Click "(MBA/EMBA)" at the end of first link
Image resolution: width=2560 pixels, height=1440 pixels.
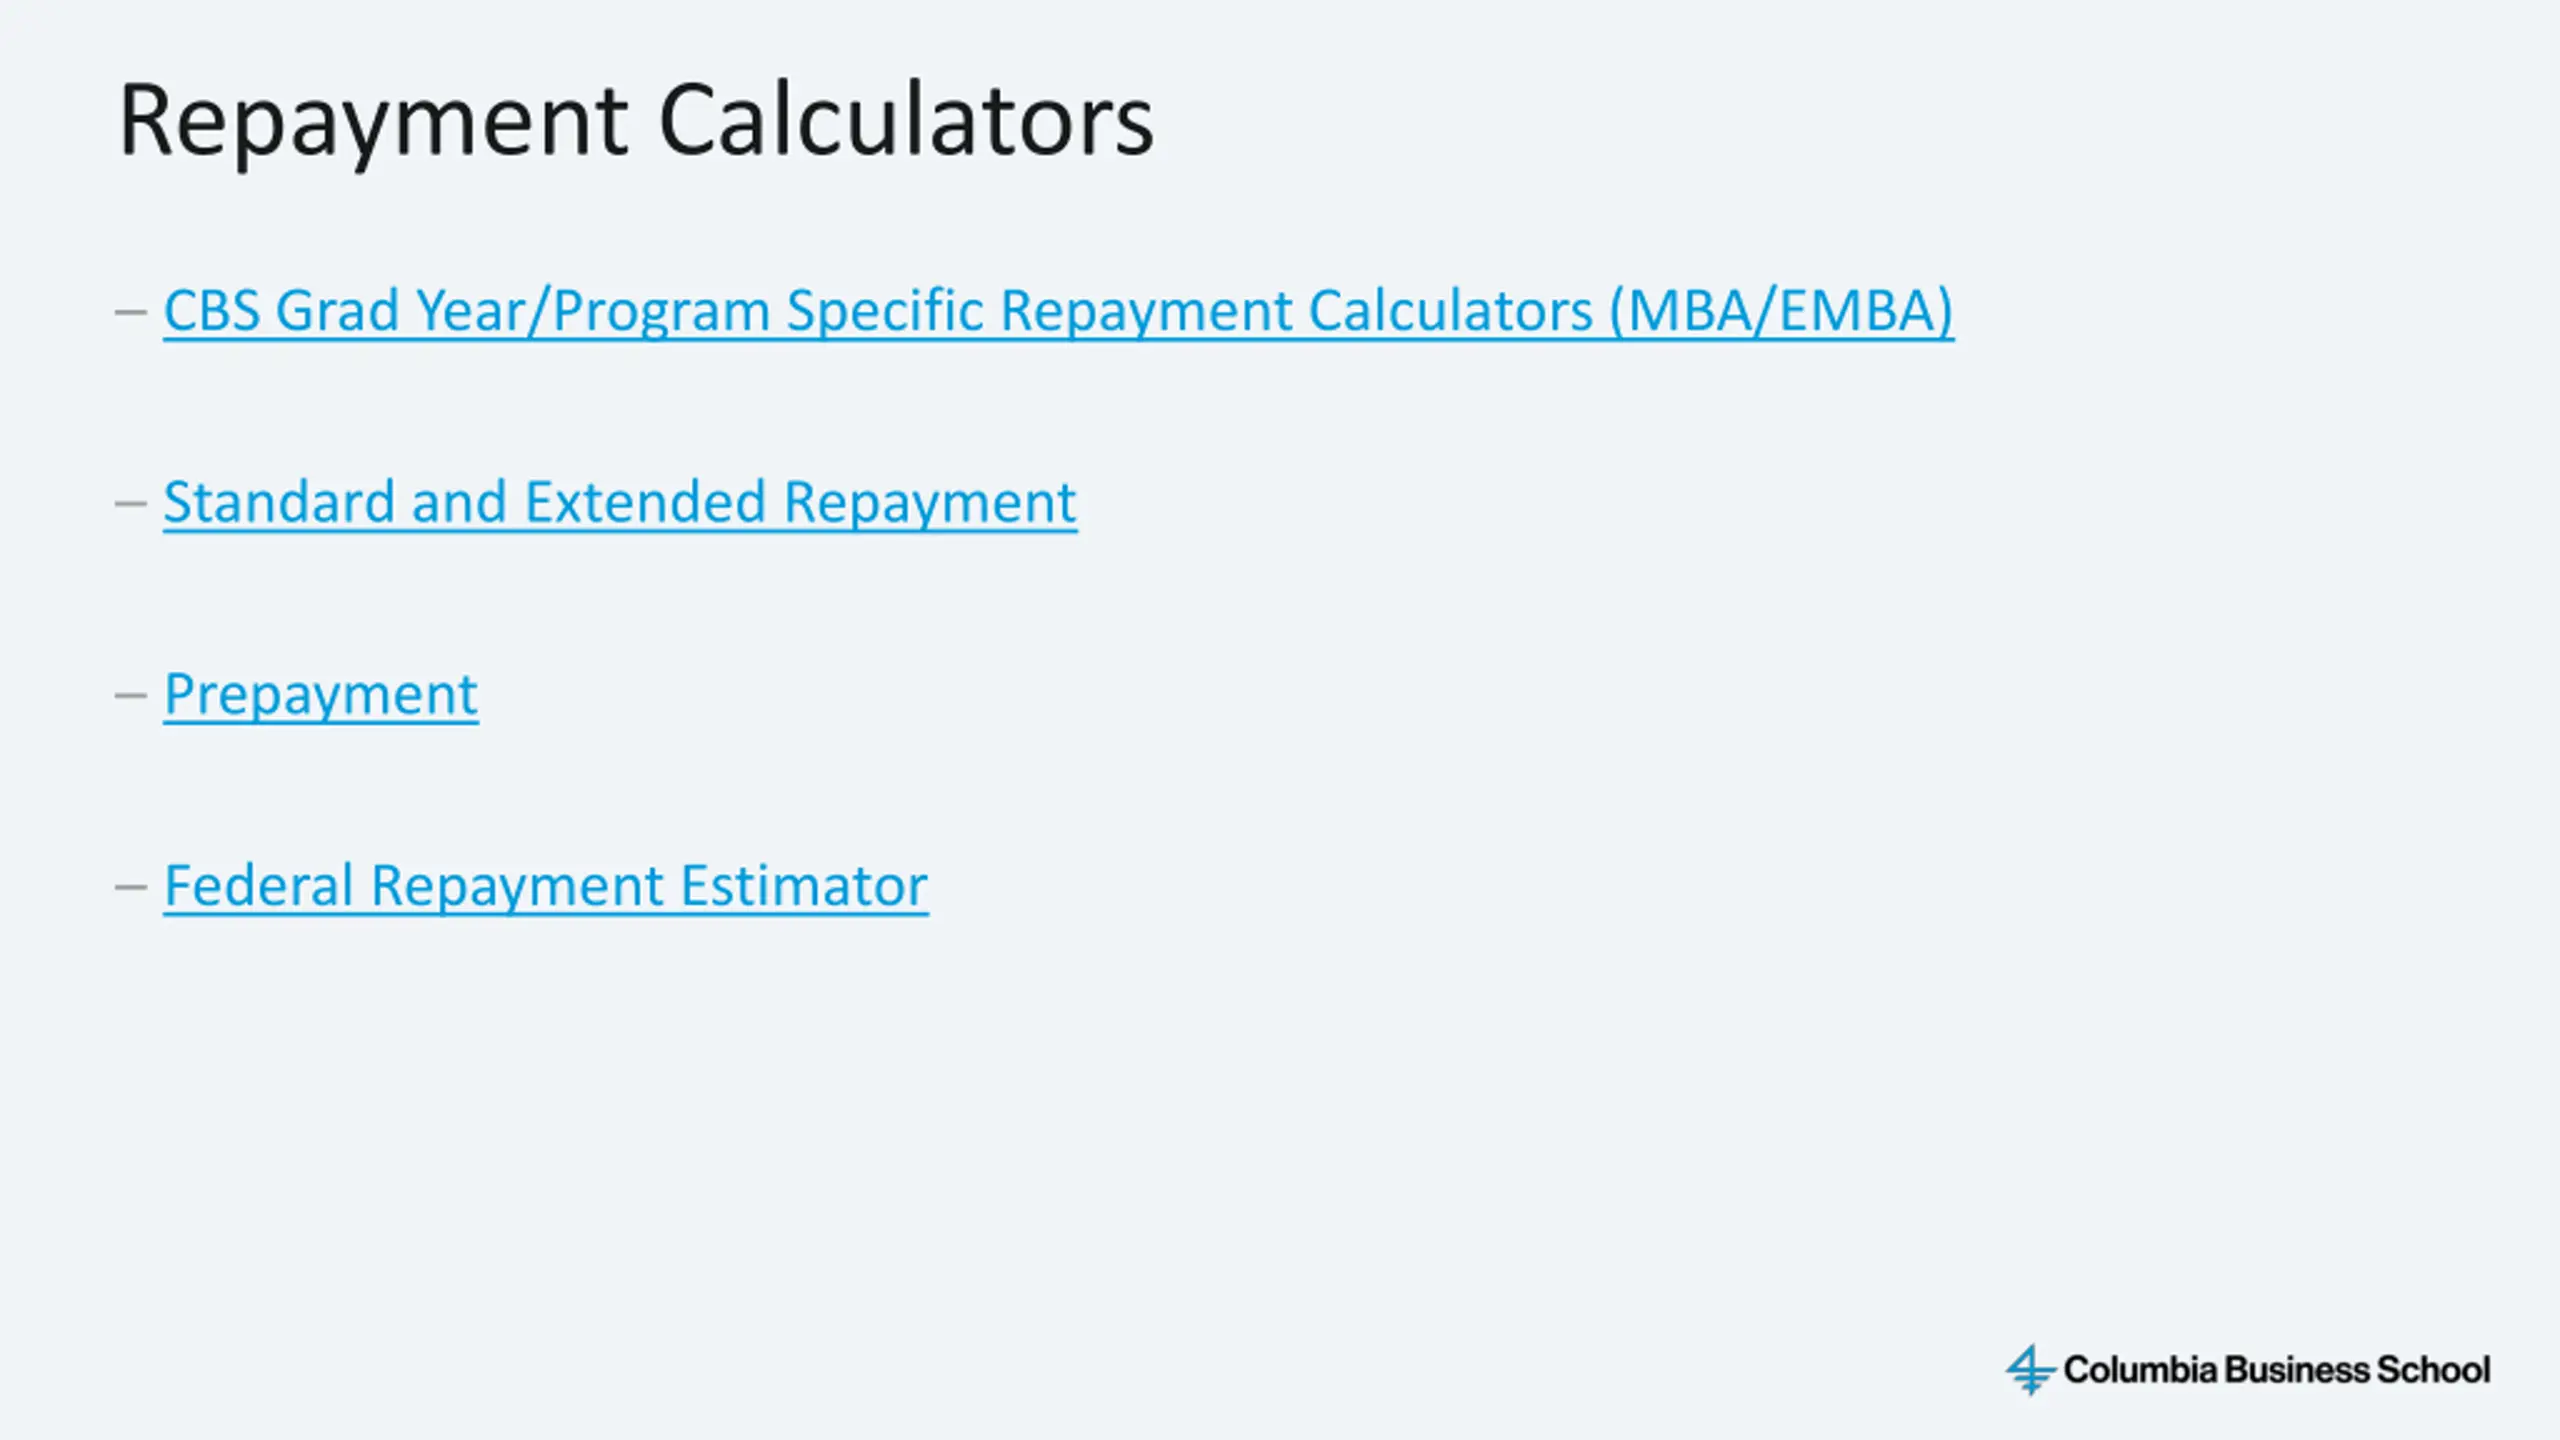coord(1781,311)
